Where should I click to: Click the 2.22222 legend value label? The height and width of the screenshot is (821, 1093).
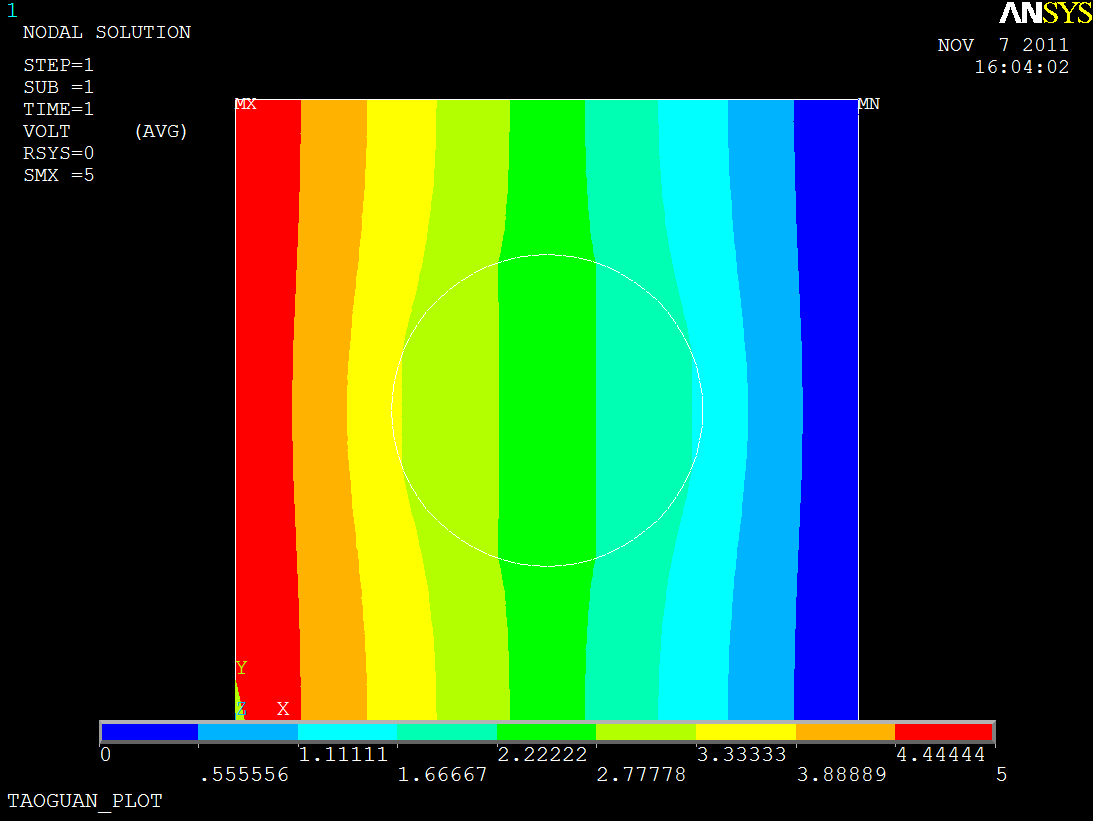coord(542,754)
